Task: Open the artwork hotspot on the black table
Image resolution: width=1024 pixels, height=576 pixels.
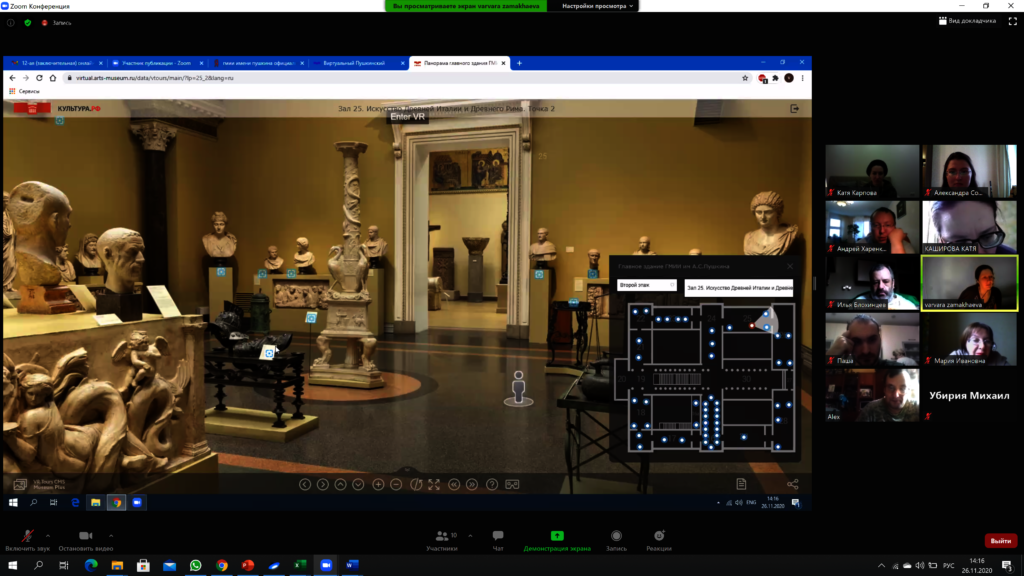Action: (268, 353)
